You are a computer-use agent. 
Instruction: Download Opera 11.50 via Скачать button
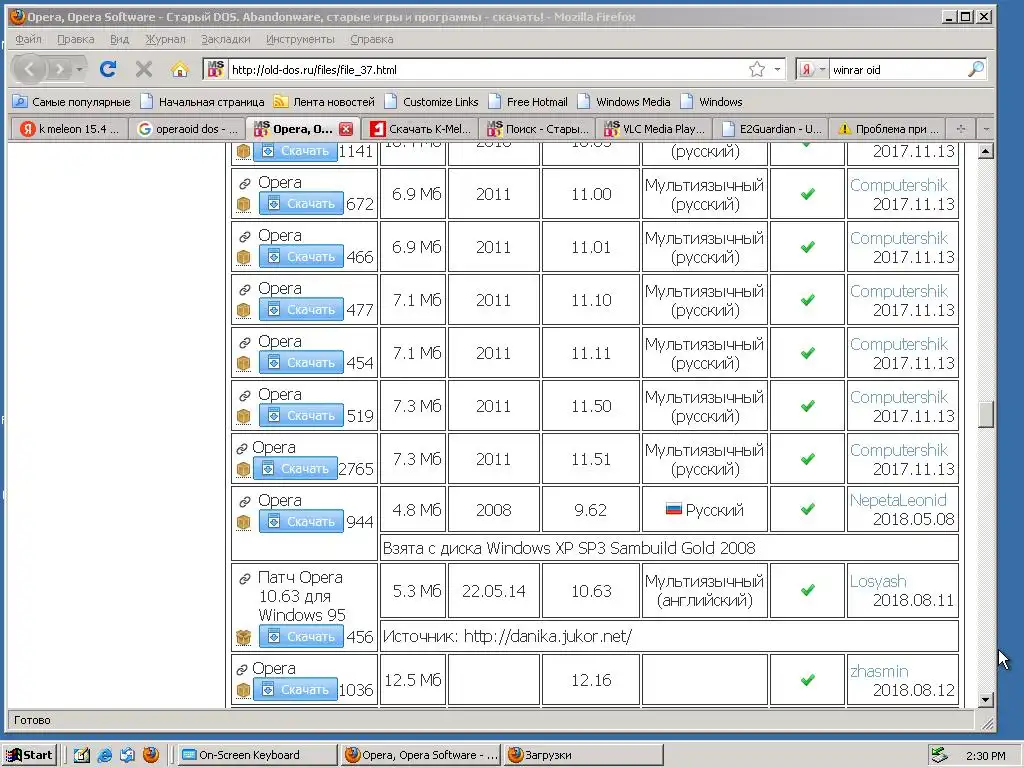pyautogui.click(x=301, y=415)
